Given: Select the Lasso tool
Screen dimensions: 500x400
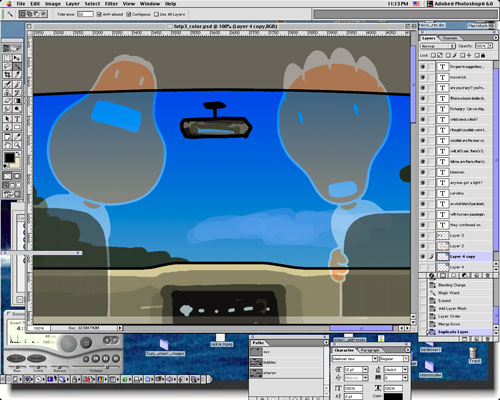Looking at the screenshot, I should pos(7,66).
